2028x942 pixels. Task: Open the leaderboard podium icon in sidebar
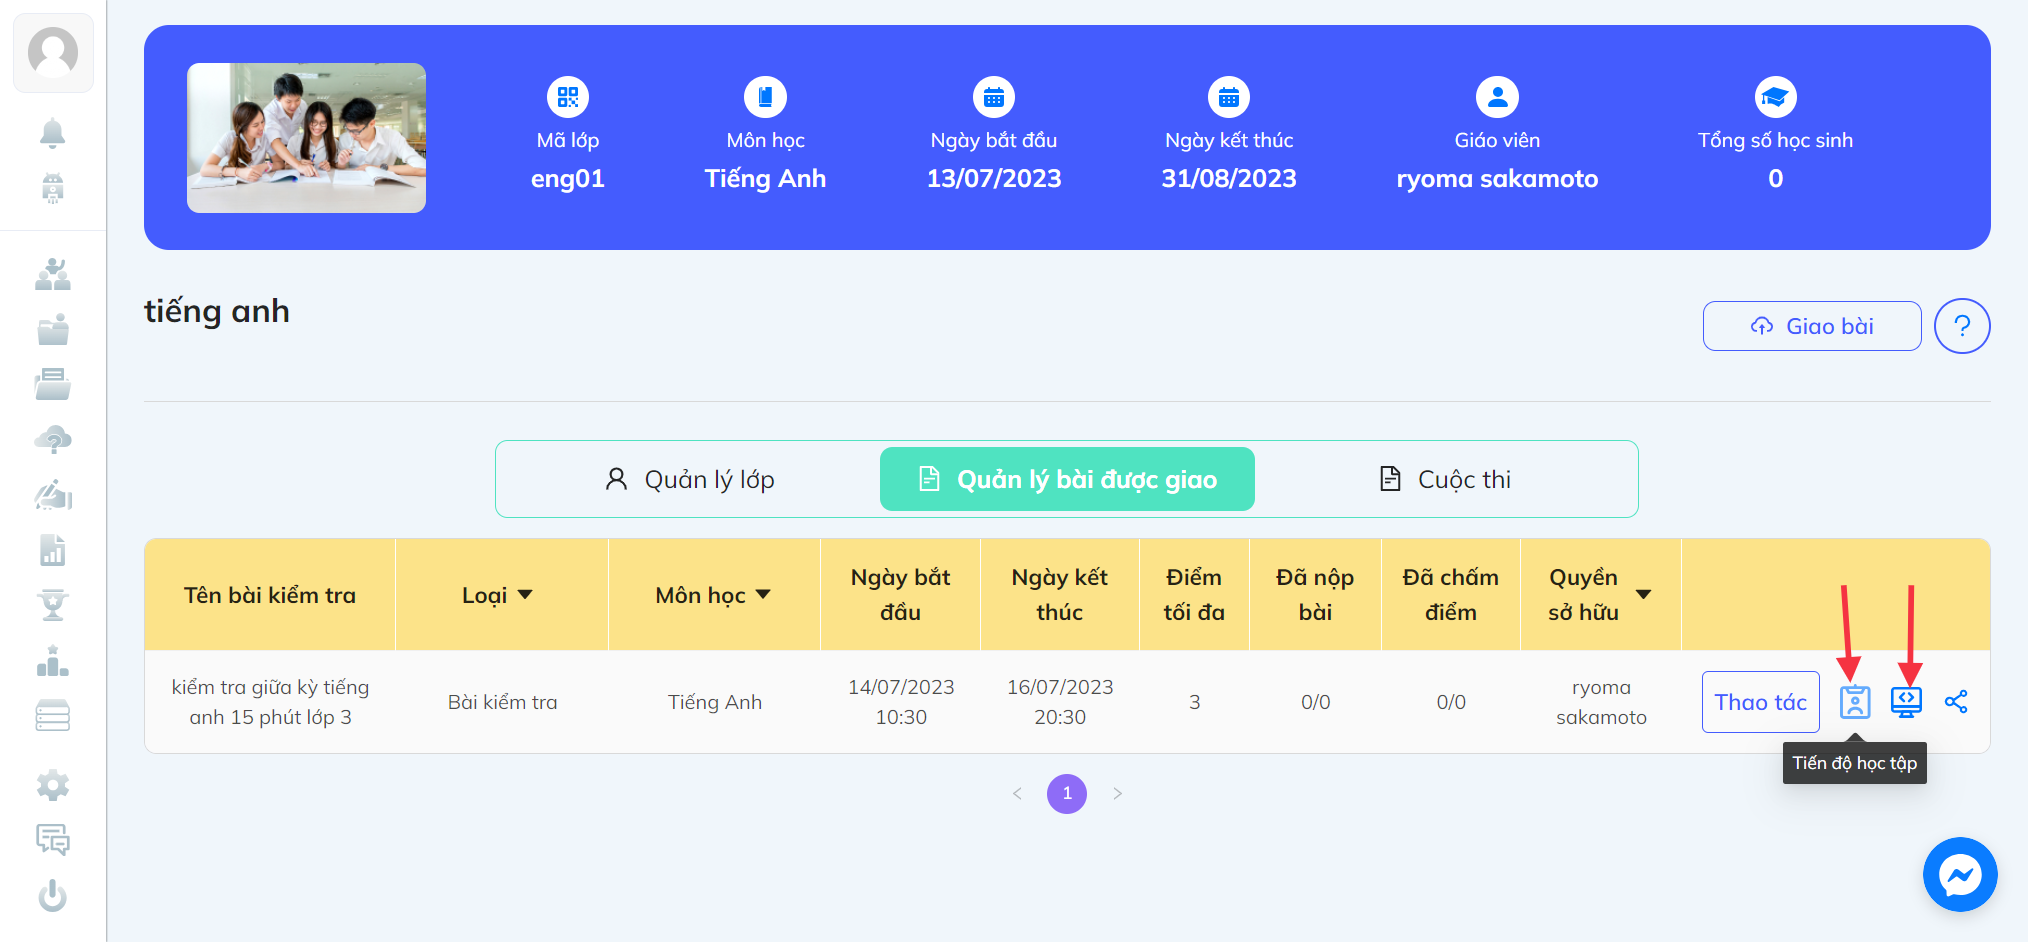point(53,661)
